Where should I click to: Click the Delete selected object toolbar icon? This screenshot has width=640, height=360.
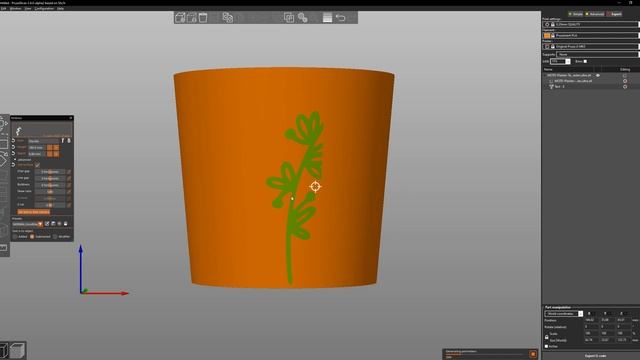[x=191, y=17]
